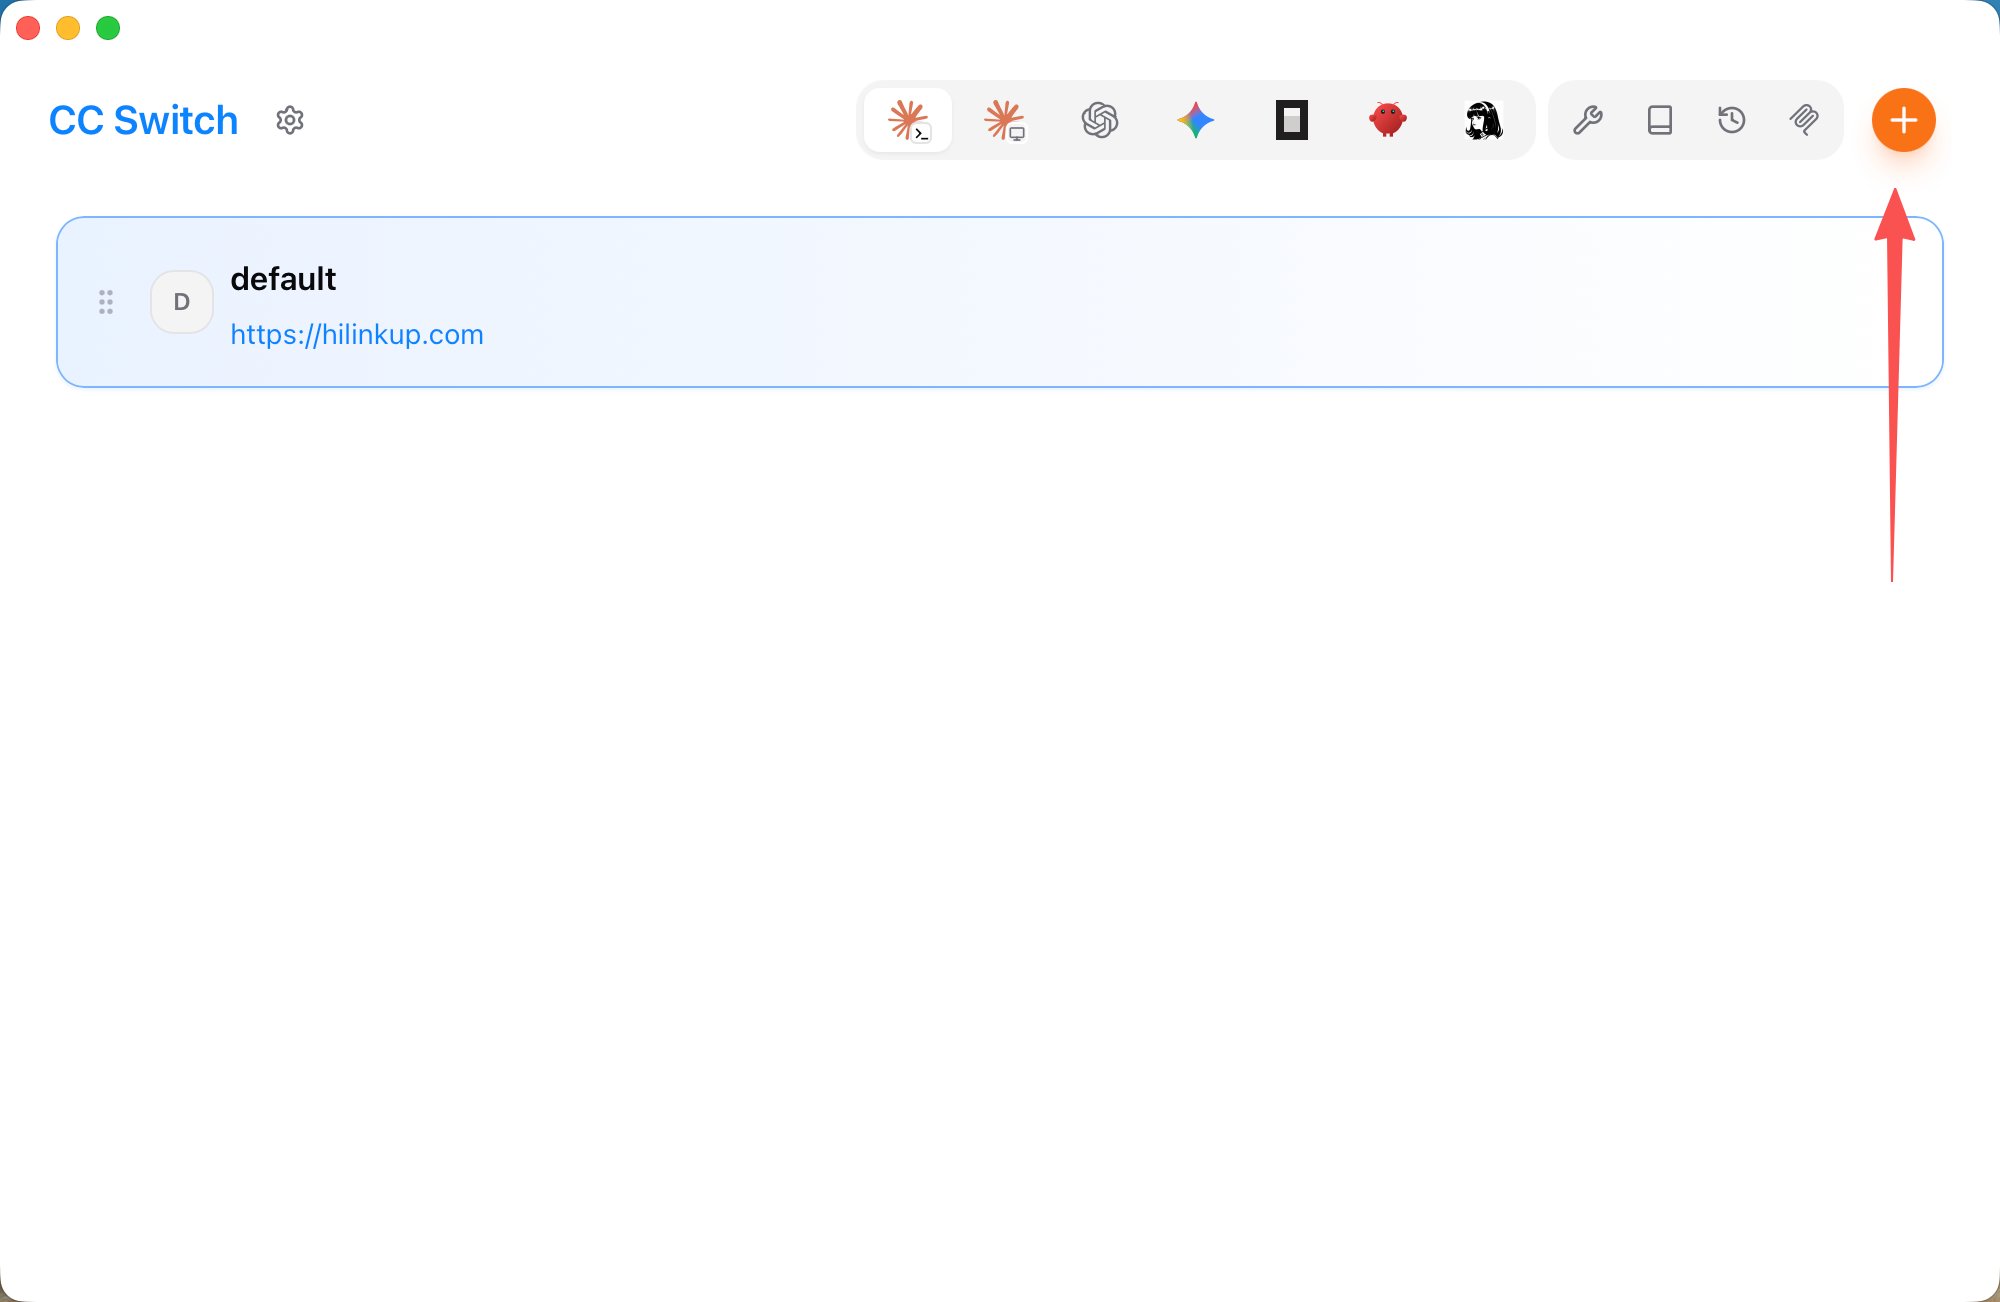Select the default provider name
This screenshot has height=1302, width=2000.
tap(283, 279)
